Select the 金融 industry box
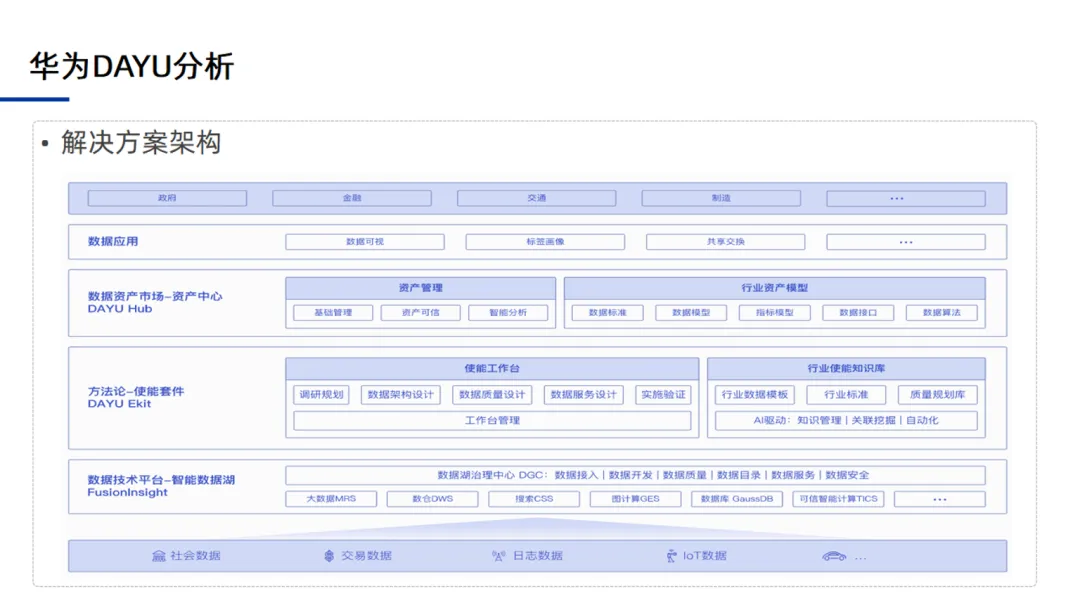The height and width of the screenshot is (608, 1080). click(x=352, y=198)
